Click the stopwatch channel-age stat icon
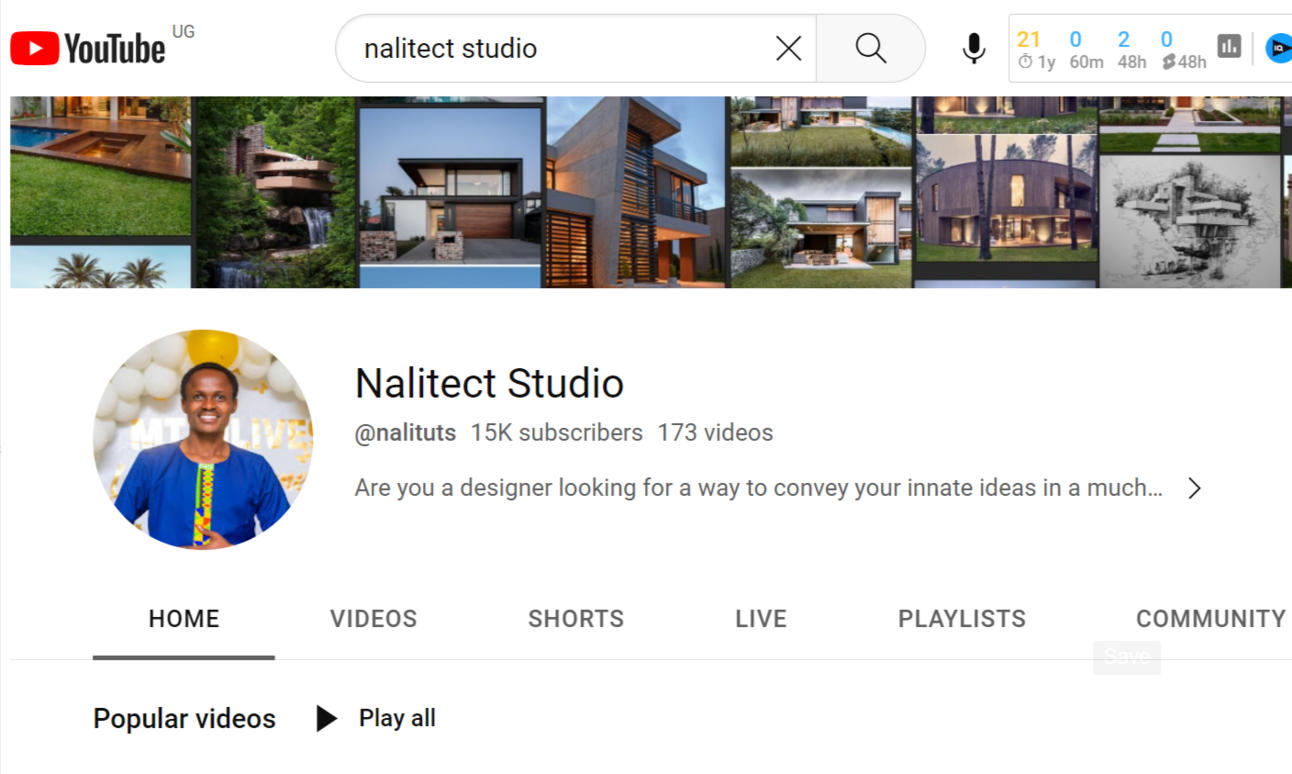1292x774 pixels. tap(1027, 61)
